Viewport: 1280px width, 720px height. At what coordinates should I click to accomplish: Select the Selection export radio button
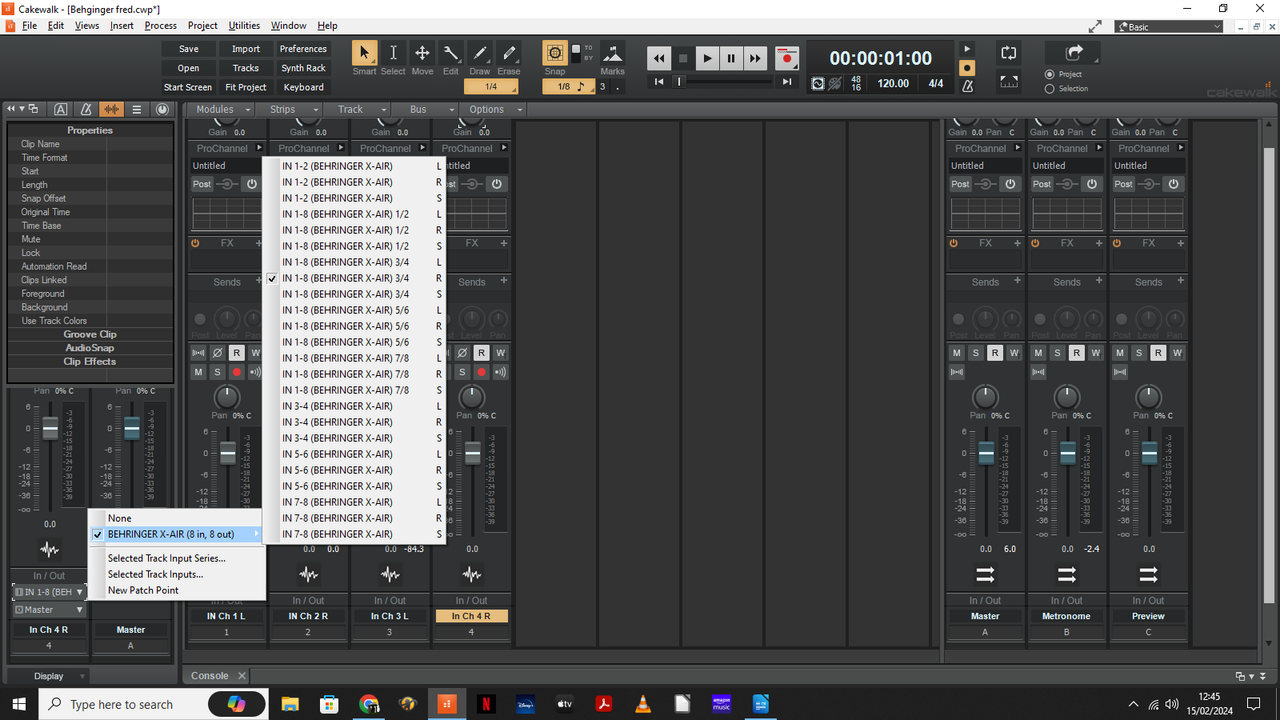pyautogui.click(x=1049, y=88)
